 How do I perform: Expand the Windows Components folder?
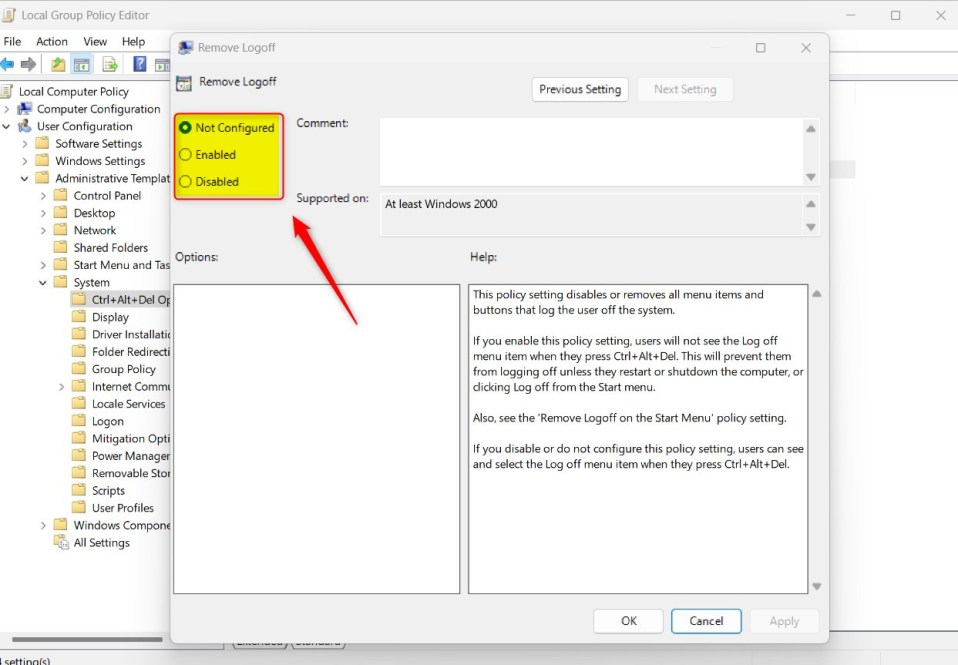[43, 525]
